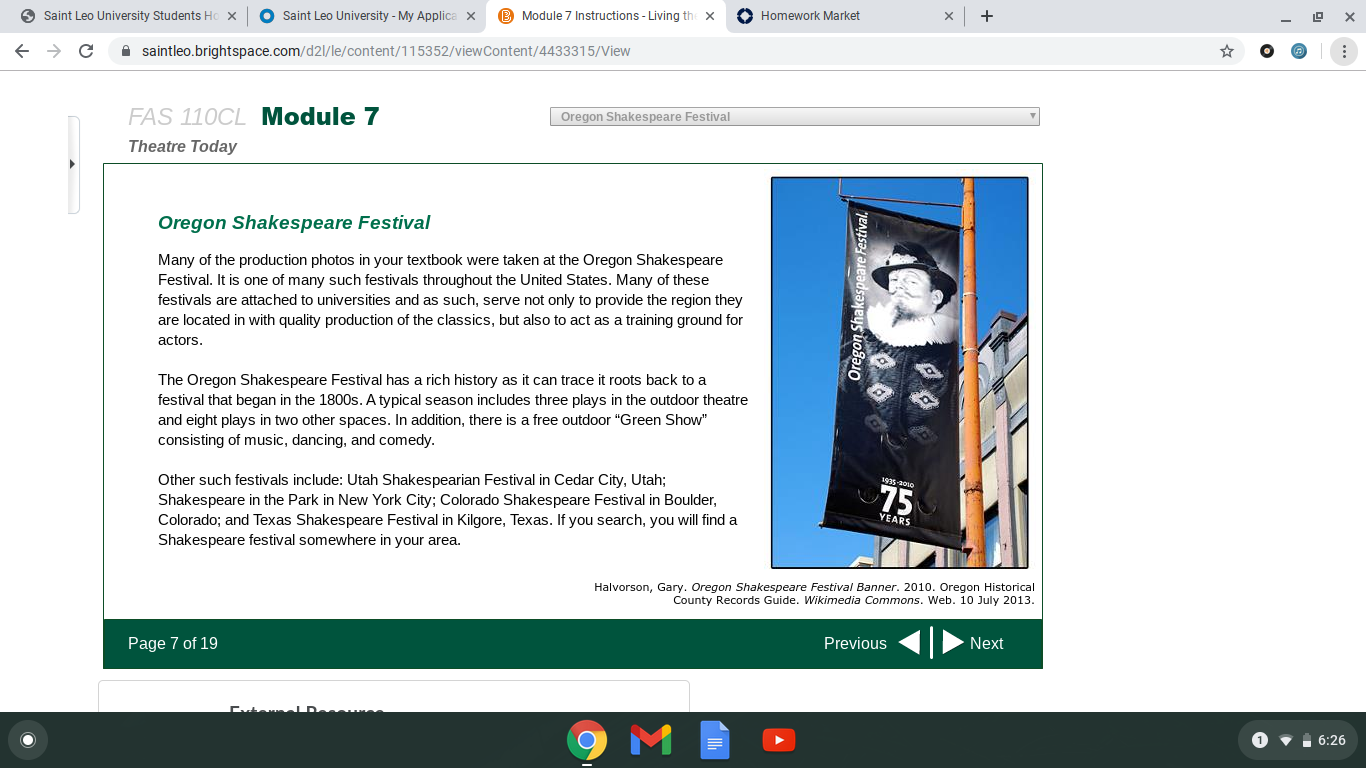The width and height of the screenshot is (1366, 768).
Task: Open the Chrome three-dot menu
Action: point(1343,51)
